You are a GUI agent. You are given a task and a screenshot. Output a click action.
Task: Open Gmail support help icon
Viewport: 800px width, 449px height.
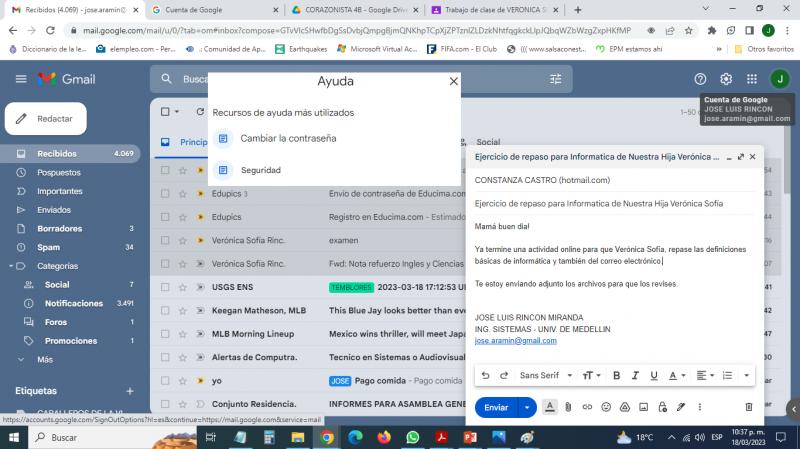(x=700, y=79)
